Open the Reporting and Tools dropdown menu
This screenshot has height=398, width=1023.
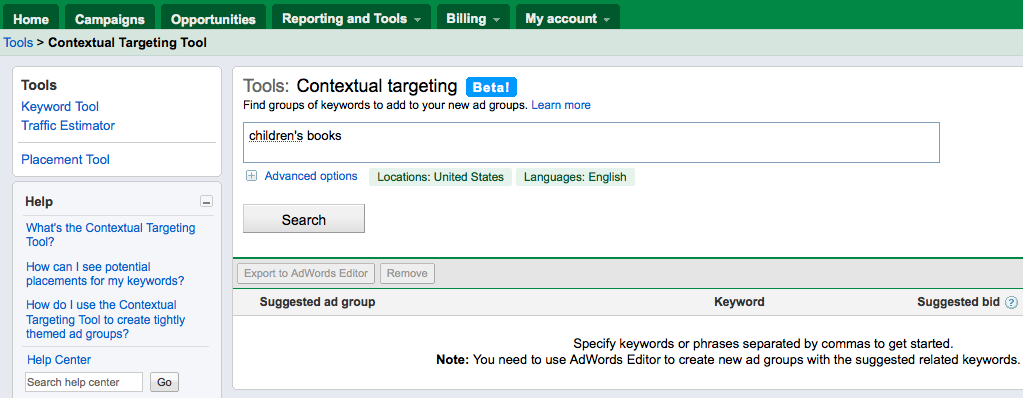351,18
